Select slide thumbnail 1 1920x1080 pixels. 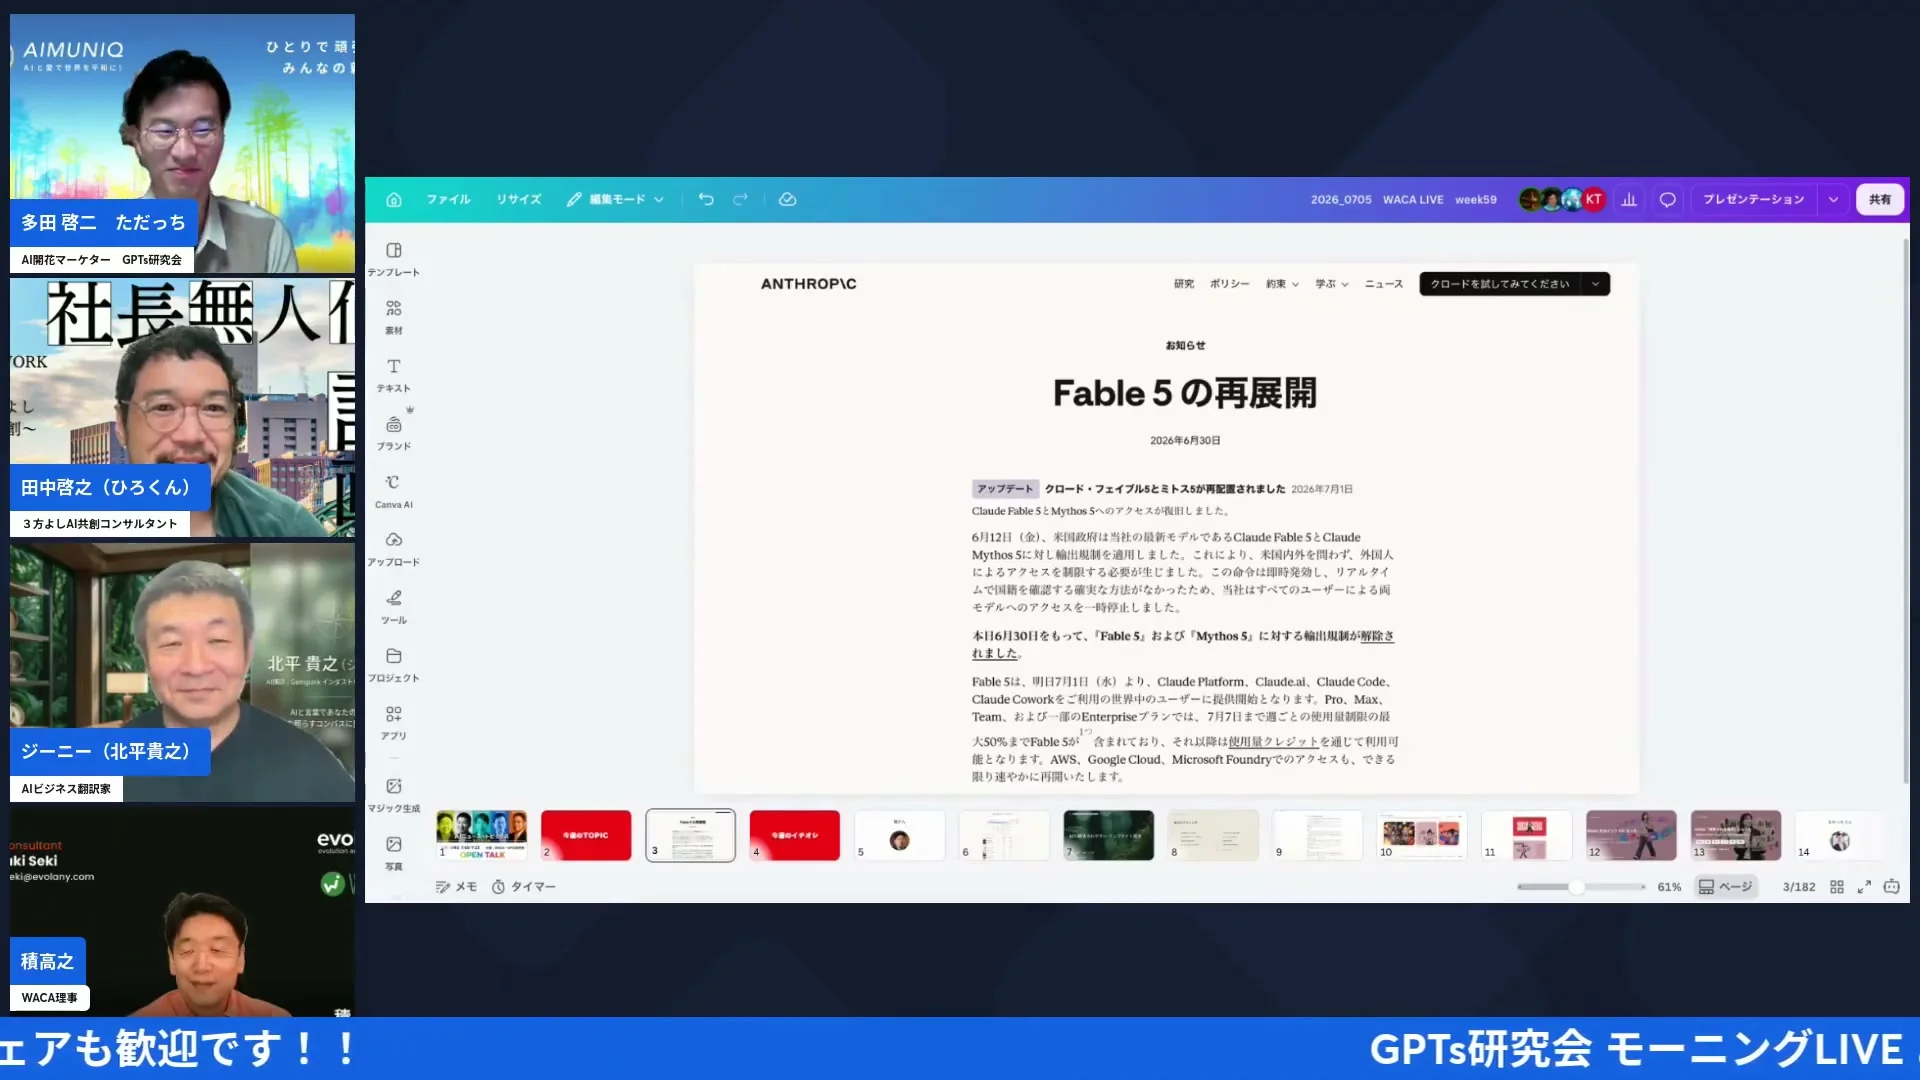point(482,835)
